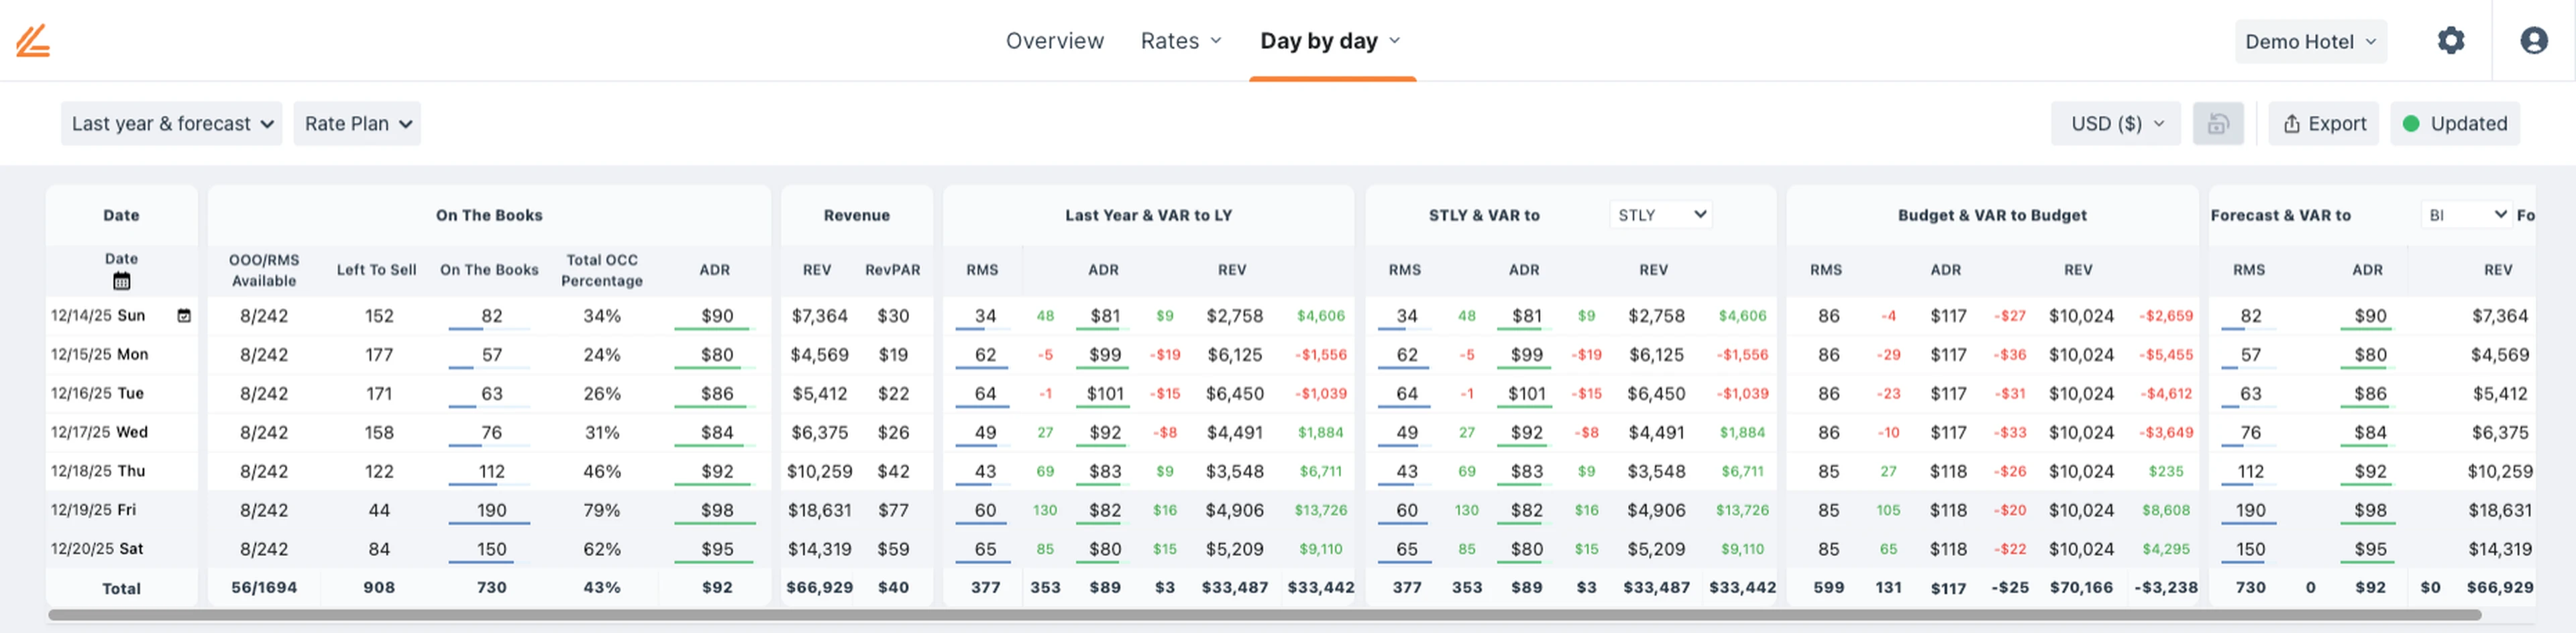Switch to the Overview tab
The image size is (2576, 633).
point(1054,41)
